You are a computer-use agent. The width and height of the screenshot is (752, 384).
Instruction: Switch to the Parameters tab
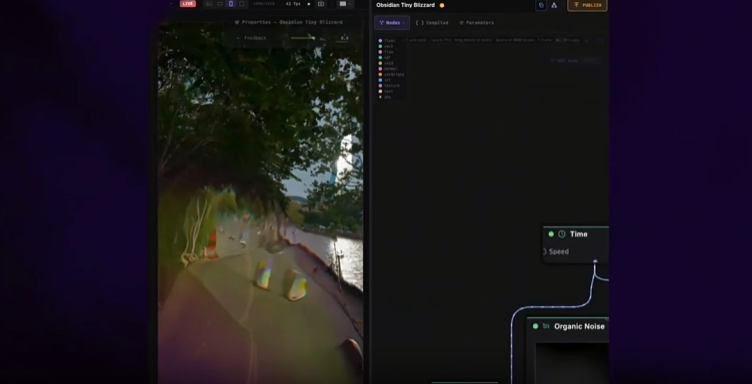point(476,23)
